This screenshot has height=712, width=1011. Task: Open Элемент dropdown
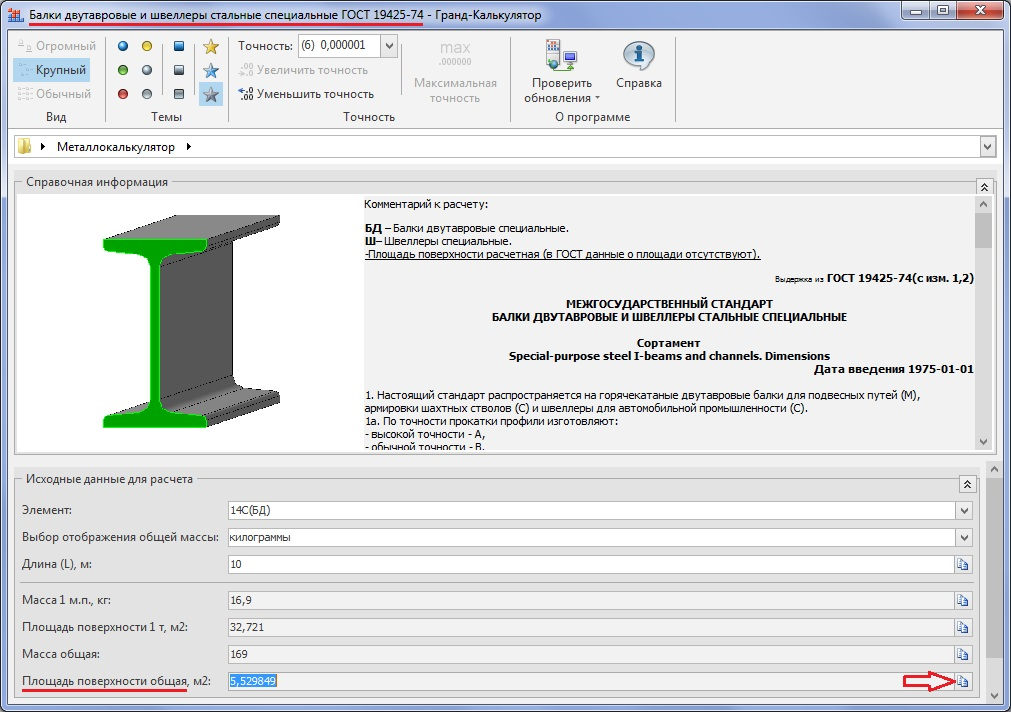964,511
